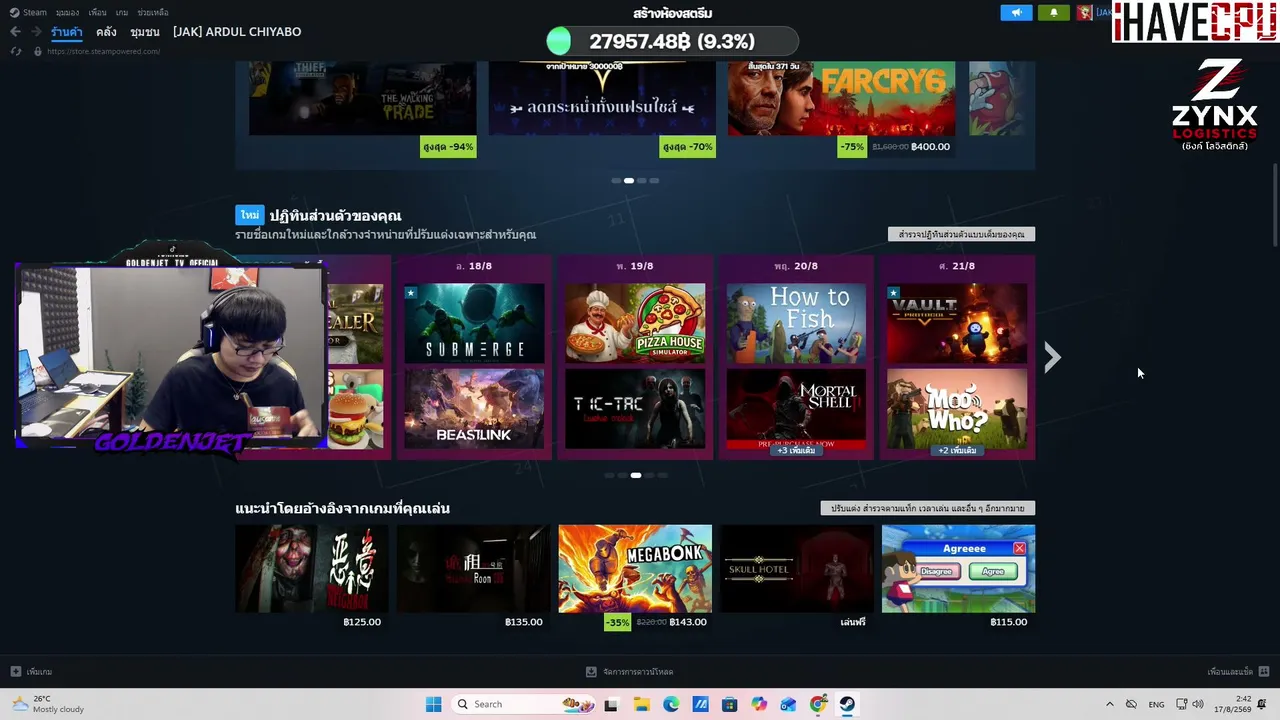Open the [JAK] ARDUL CHIYABO profile tab
This screenshot has width=1280, height=720.
237,32
